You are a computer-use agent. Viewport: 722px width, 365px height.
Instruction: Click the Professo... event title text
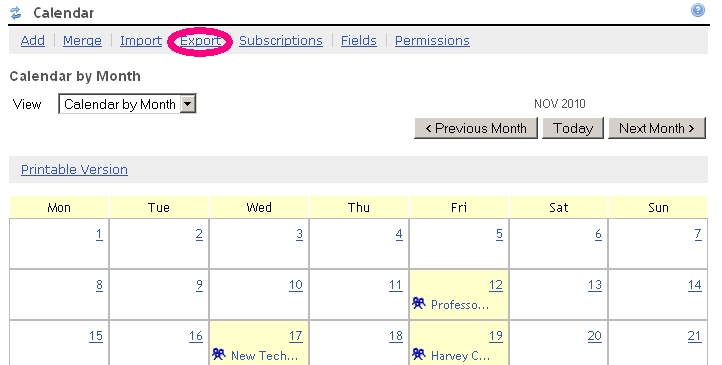pyautogui.click(x=460, y=305)
